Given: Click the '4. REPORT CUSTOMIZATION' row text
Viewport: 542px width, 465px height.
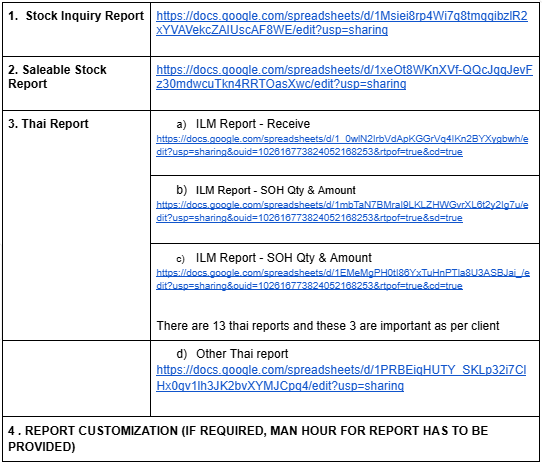Looking at the screenshot, I should click(x=248, y=438).
